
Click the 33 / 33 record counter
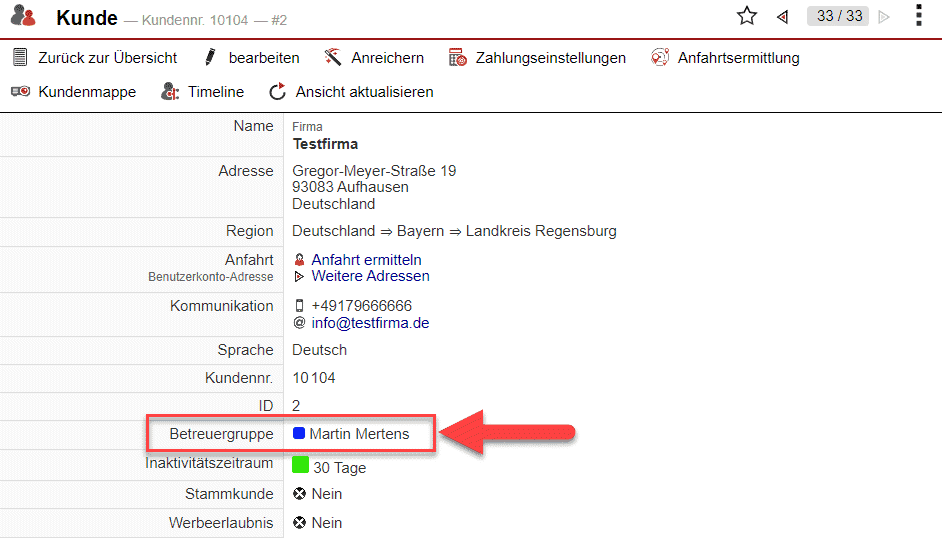pos(838,17)
